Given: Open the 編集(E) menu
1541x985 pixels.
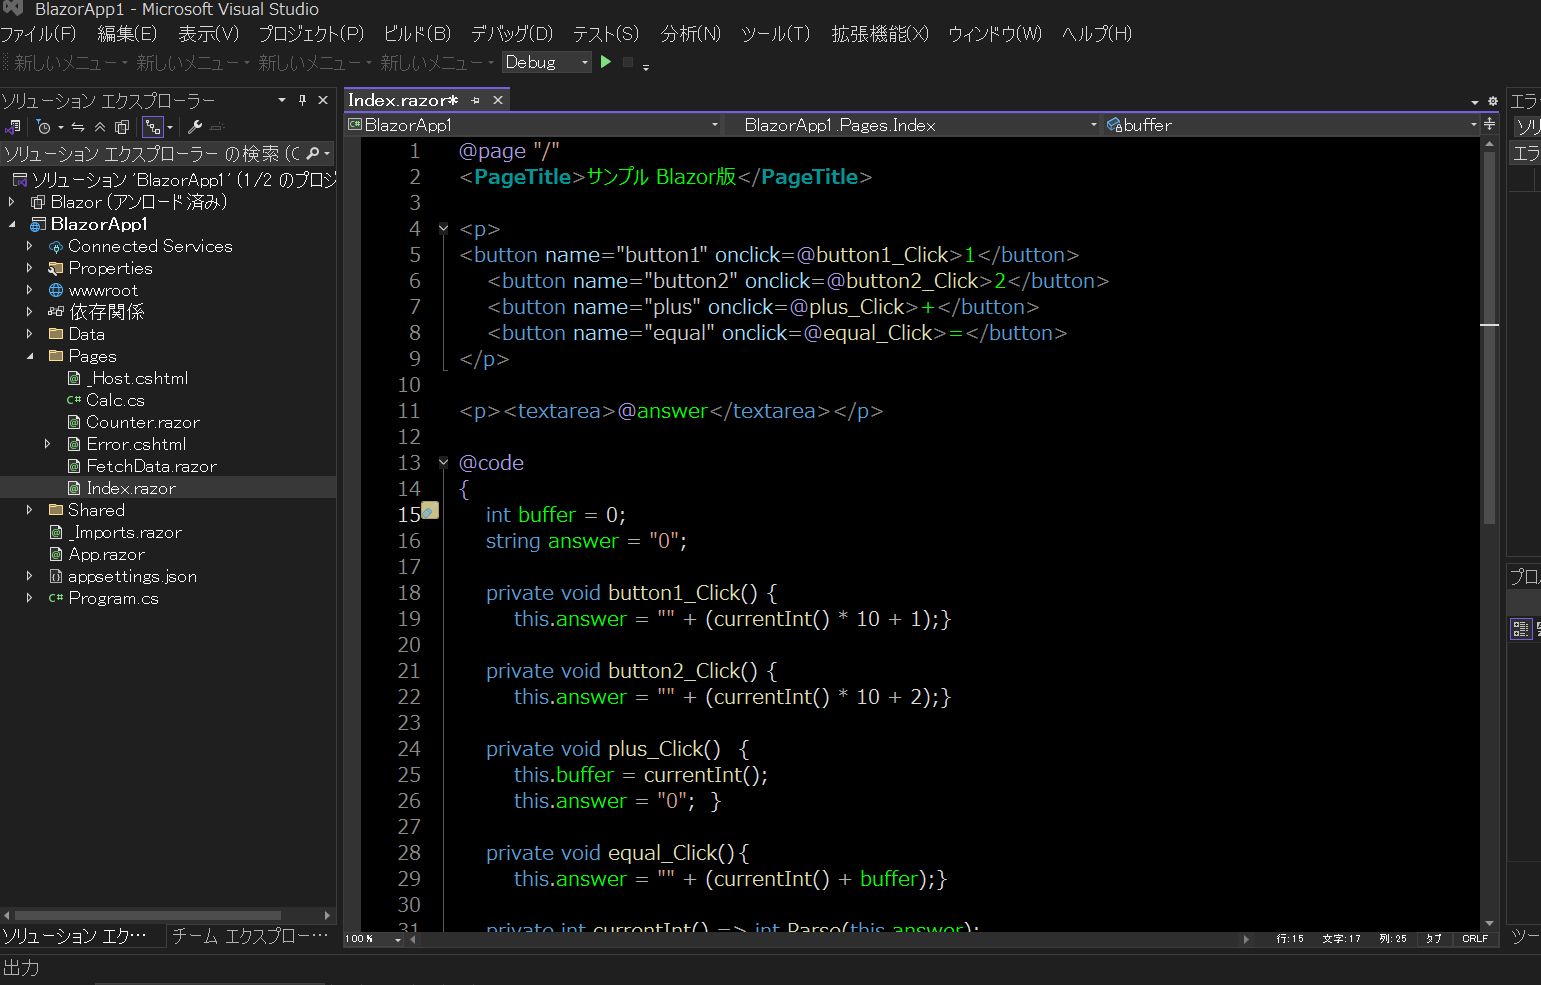Looking at the screenshot, I should [x=127, y=34].
